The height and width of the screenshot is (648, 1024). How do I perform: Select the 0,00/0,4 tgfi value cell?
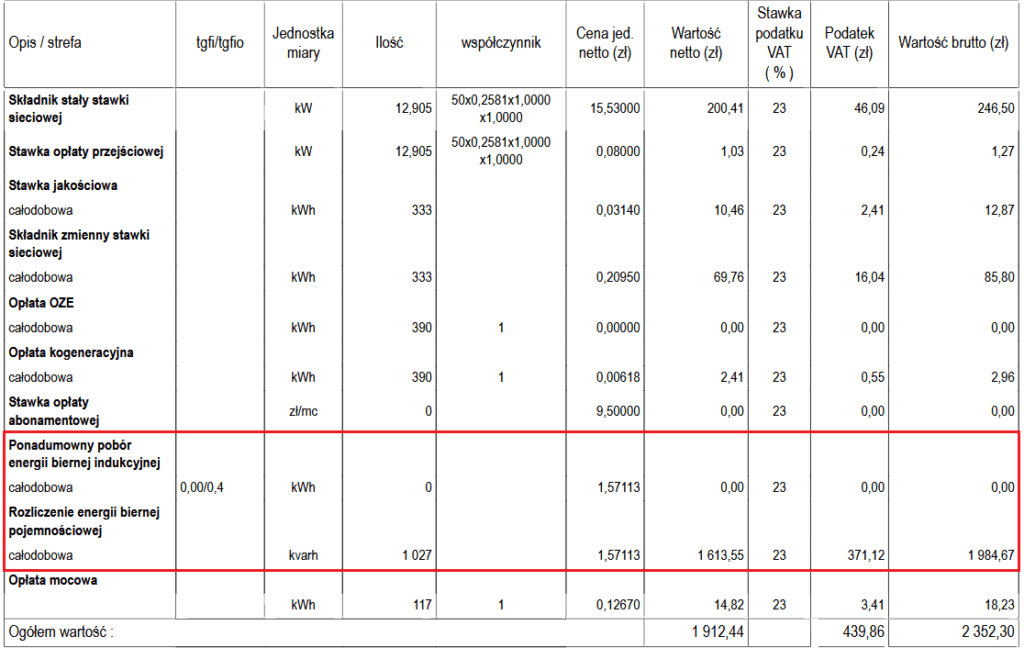click(203, 487)
